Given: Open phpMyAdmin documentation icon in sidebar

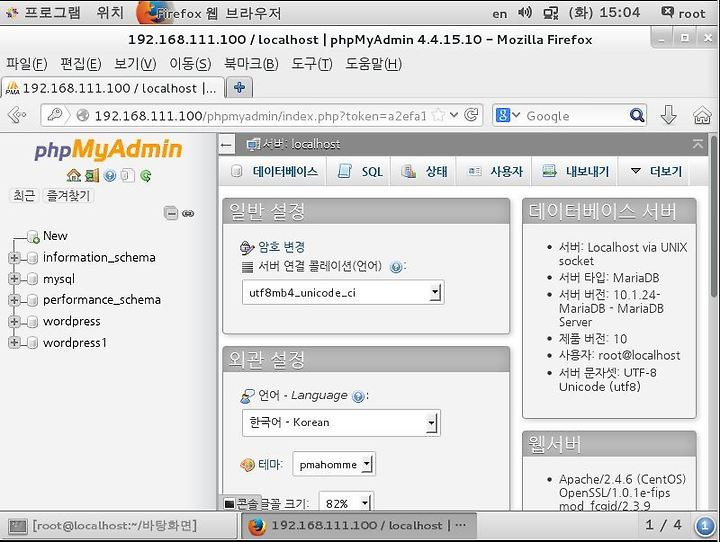Looking at the screenshot, I should coord(110,175).
